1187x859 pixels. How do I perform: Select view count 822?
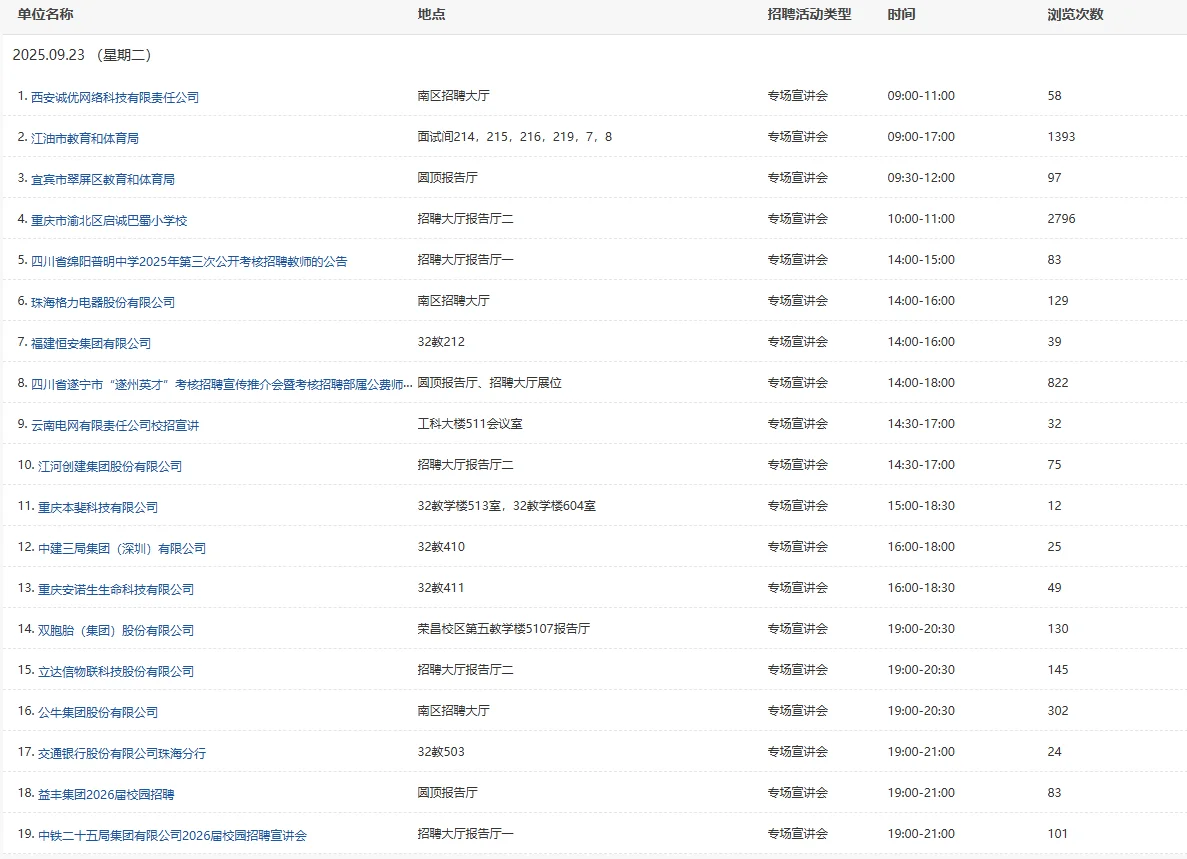click(x=1058, y=383)
